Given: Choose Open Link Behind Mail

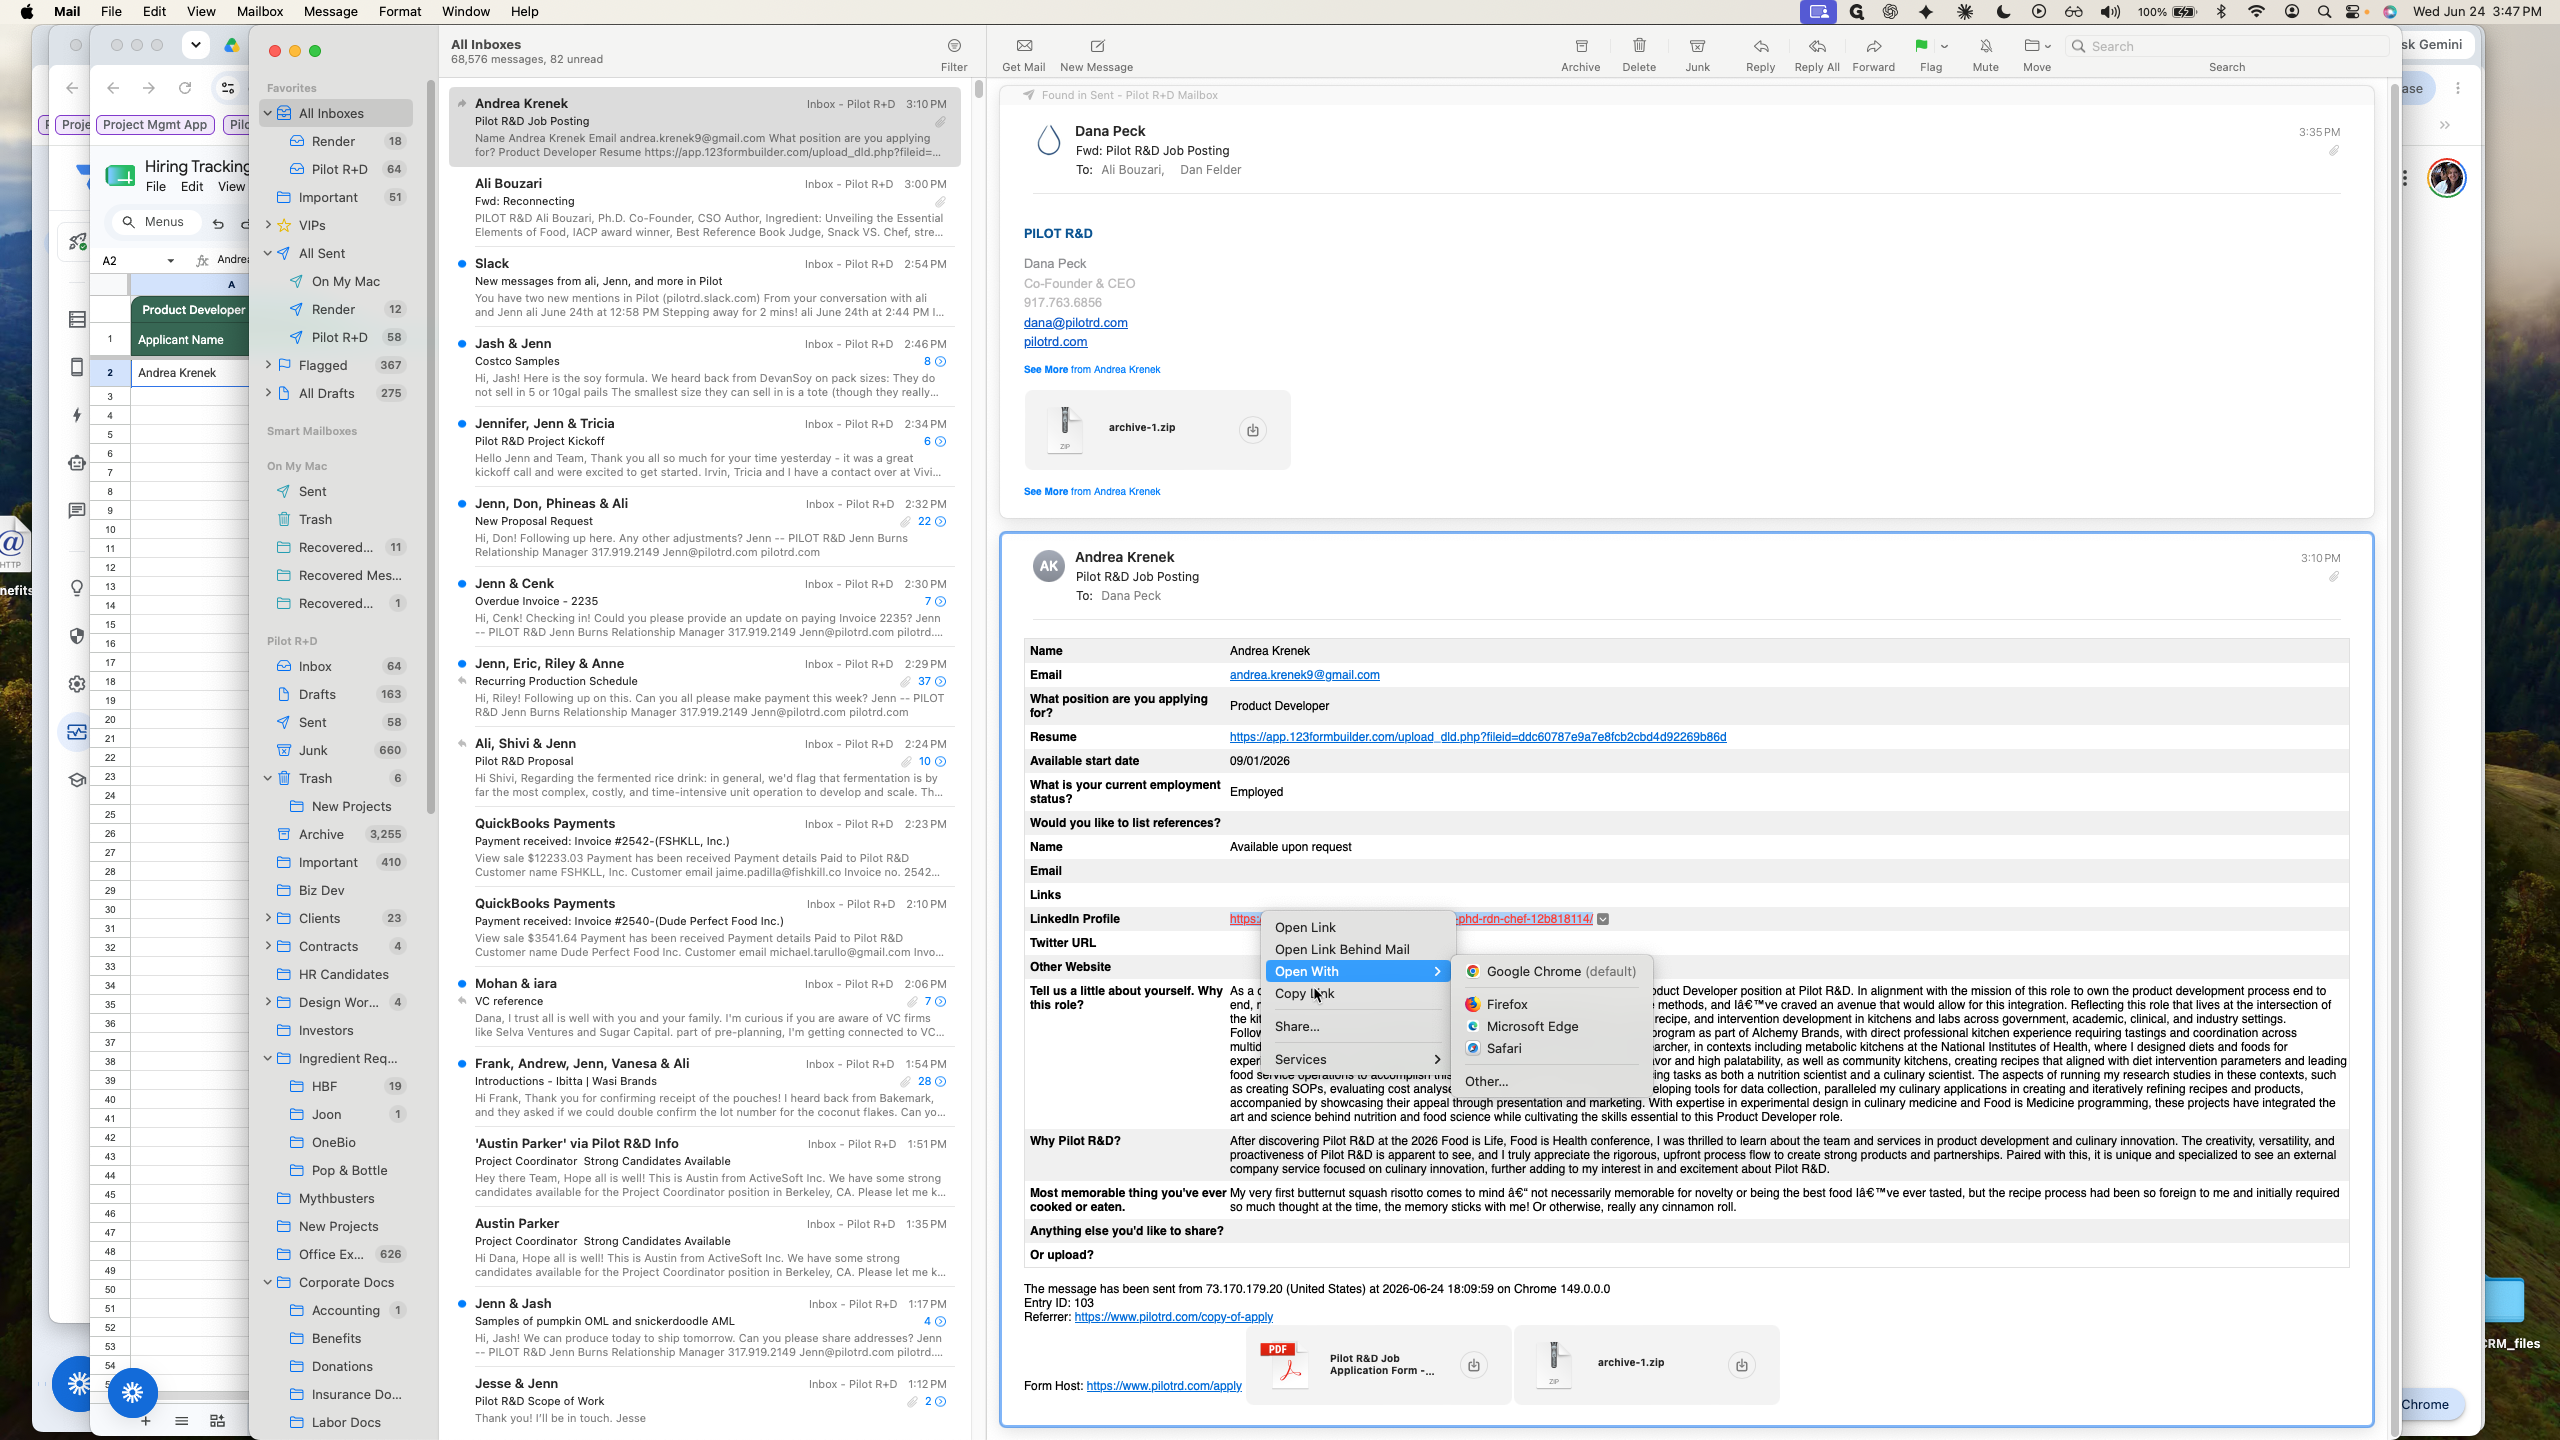Looking at the screenshot, I should click(1357, 949).
